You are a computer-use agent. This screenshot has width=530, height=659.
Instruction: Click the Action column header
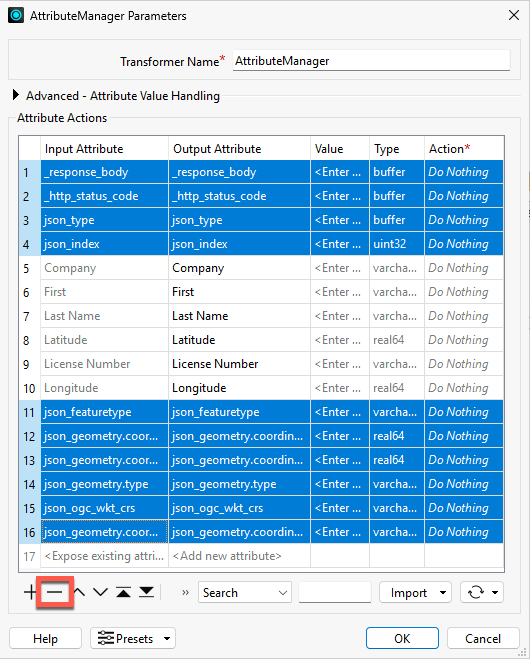464,148
